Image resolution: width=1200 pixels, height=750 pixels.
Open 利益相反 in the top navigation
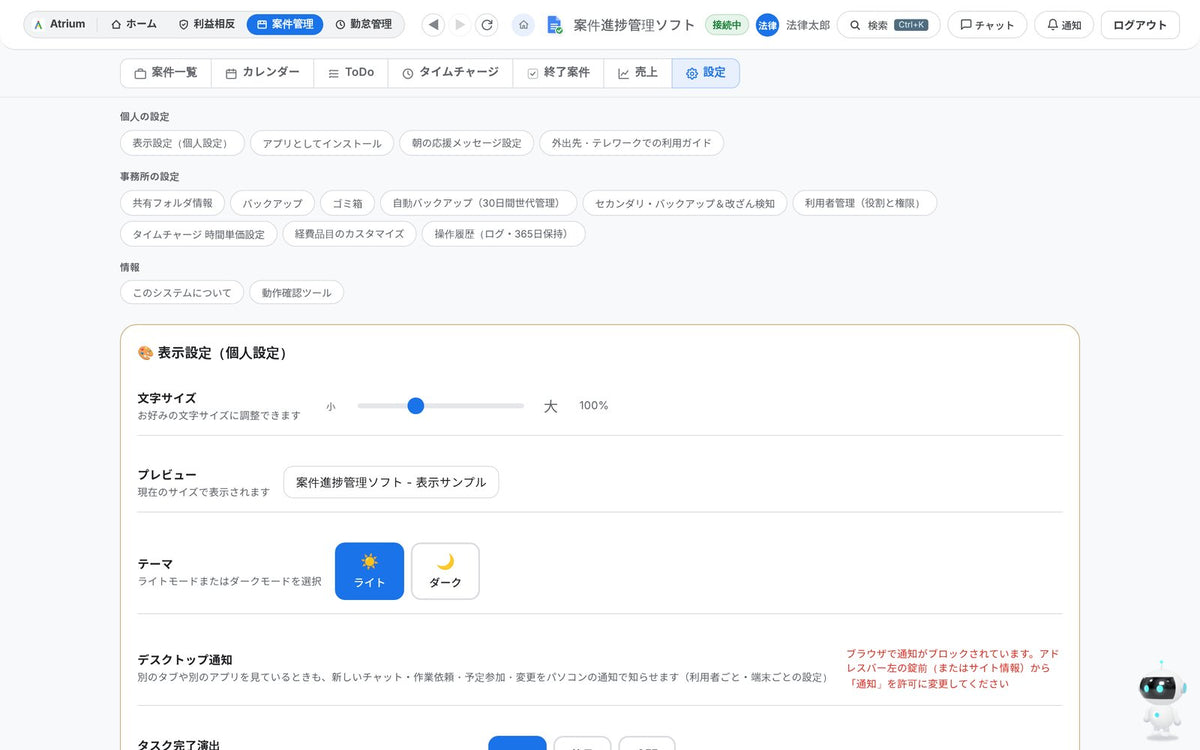click(x=206, y=24)
